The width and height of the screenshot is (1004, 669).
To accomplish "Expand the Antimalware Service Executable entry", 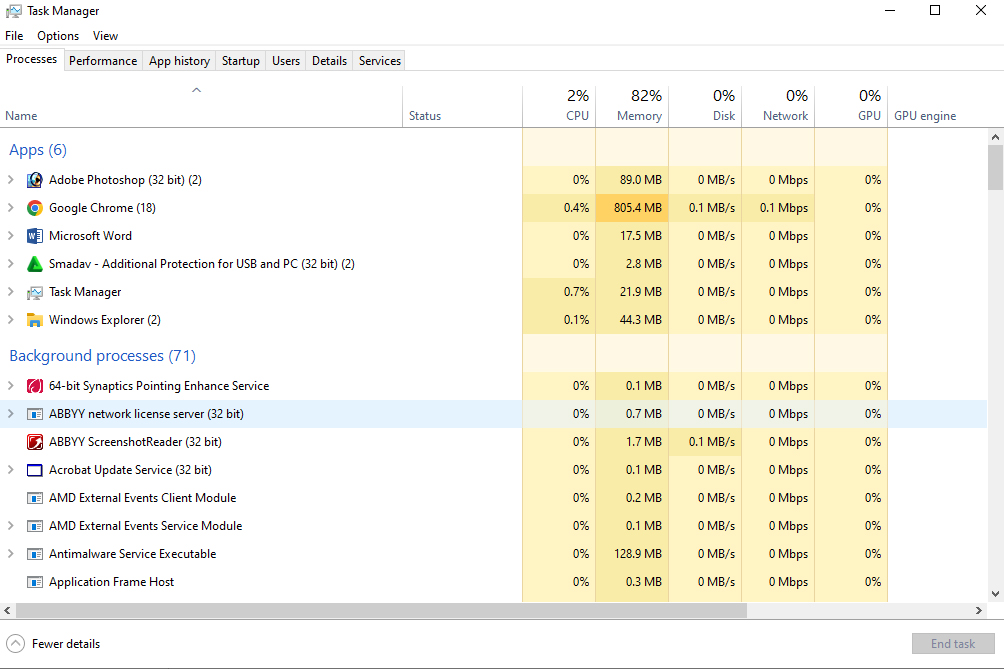I will [10, 554].
